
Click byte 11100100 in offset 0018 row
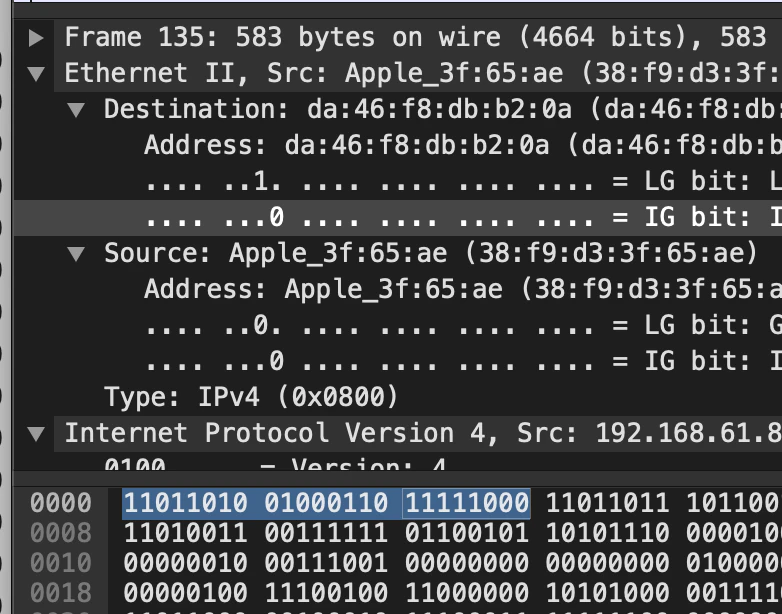[x=326, y=593]
